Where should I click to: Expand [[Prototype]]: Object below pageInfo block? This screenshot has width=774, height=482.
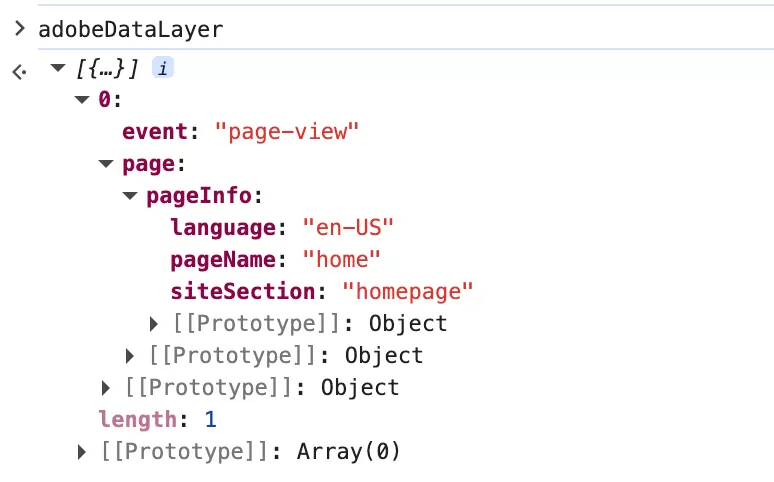(x=129, y=356)
